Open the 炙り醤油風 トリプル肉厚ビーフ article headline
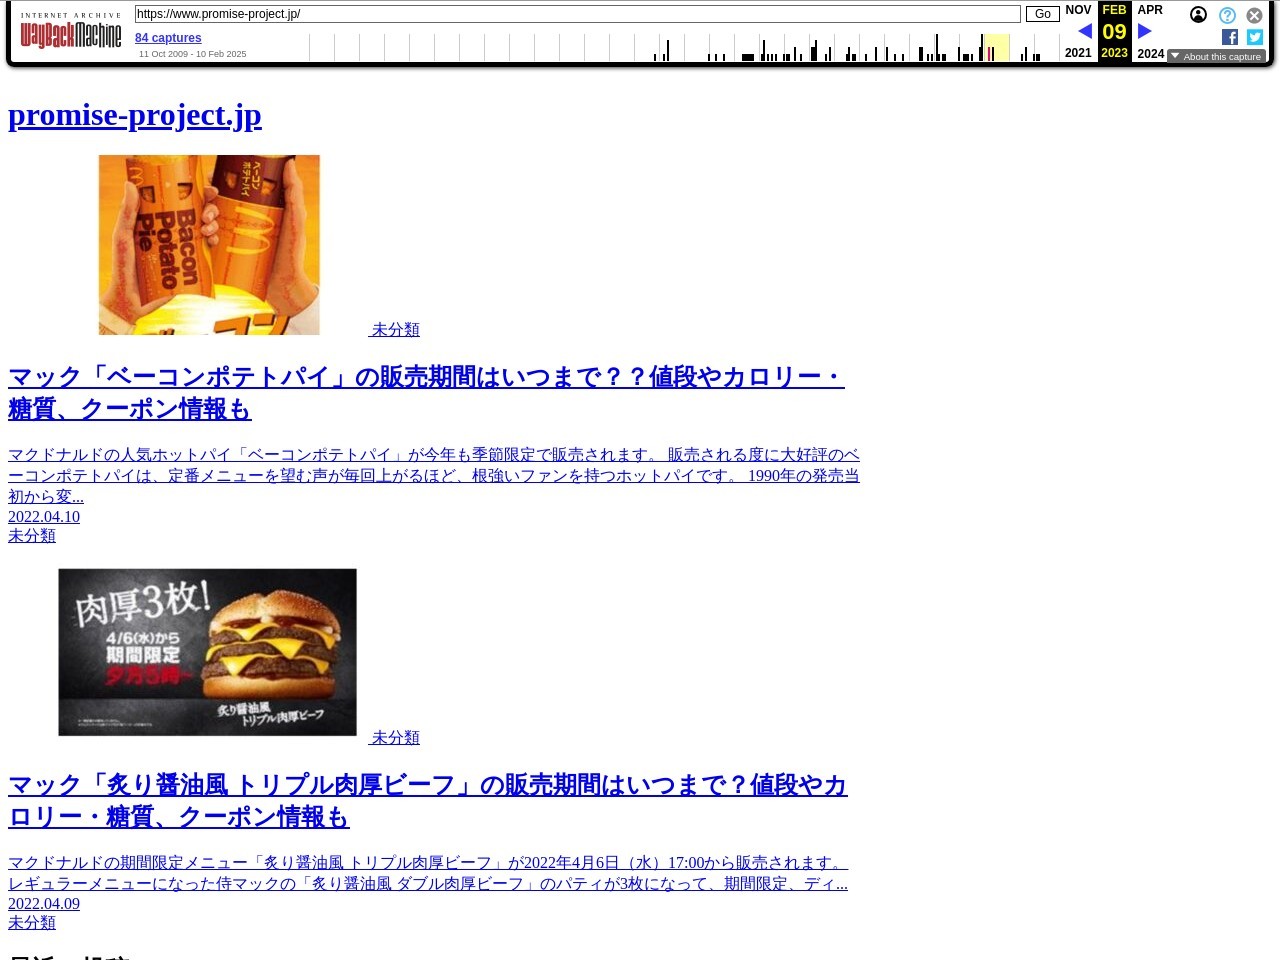Screen dimensions: 1280x960 [427, 801]
